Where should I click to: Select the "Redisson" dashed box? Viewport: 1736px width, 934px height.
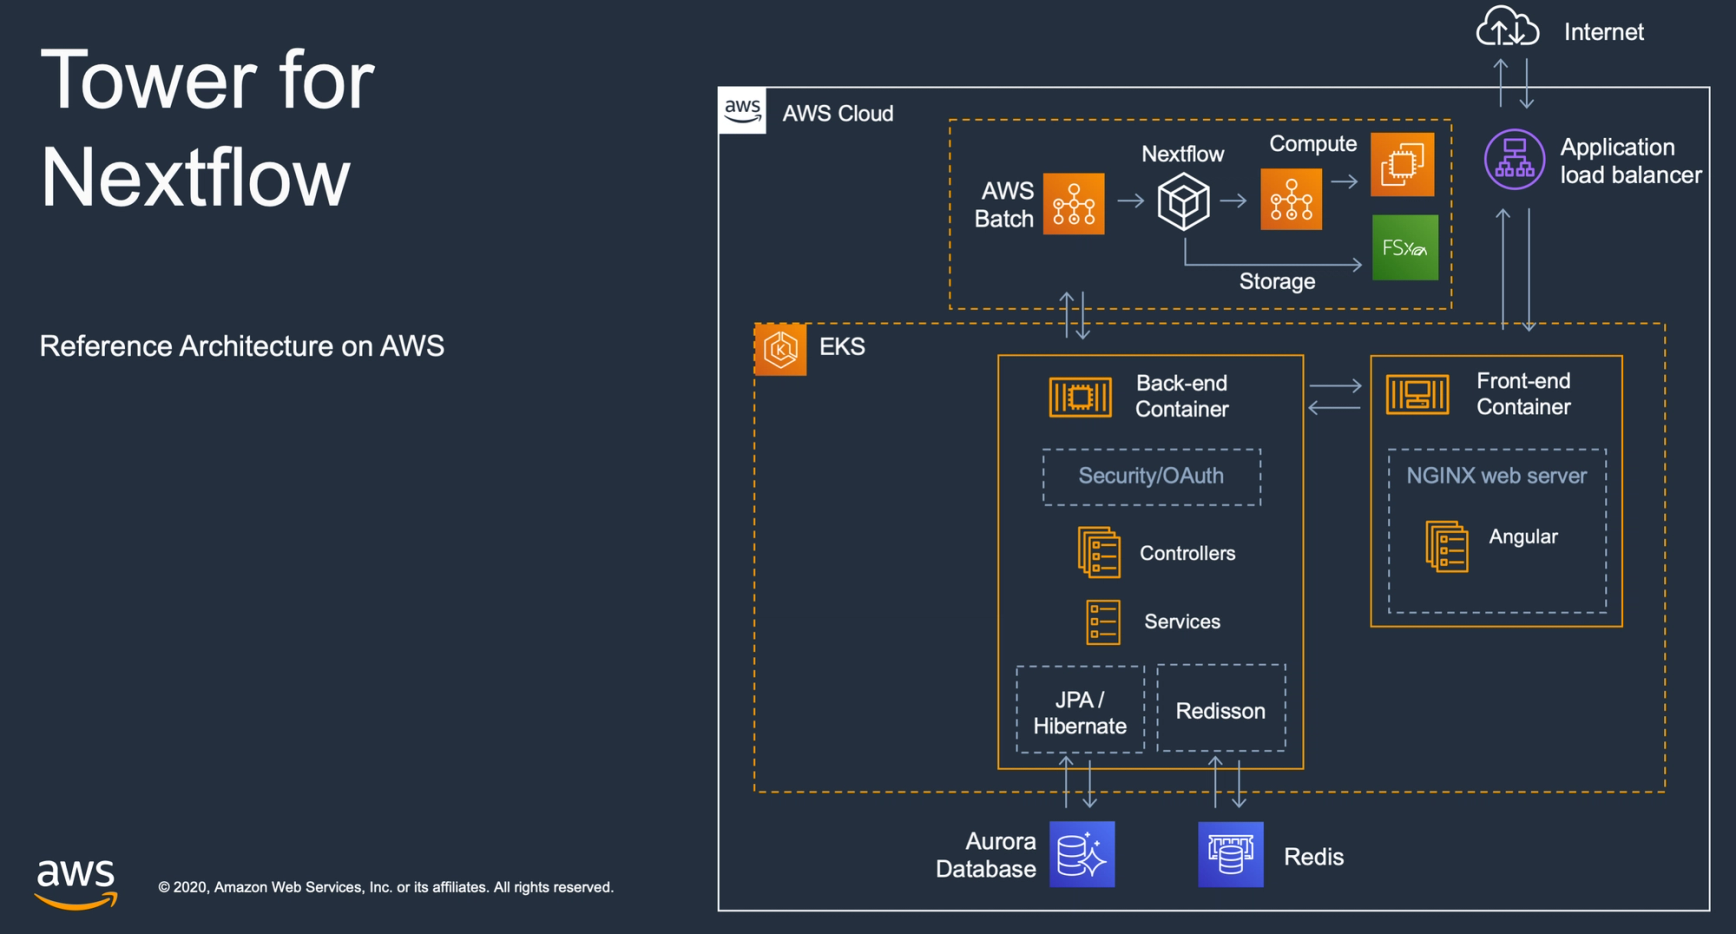(x=1221, y=708)
